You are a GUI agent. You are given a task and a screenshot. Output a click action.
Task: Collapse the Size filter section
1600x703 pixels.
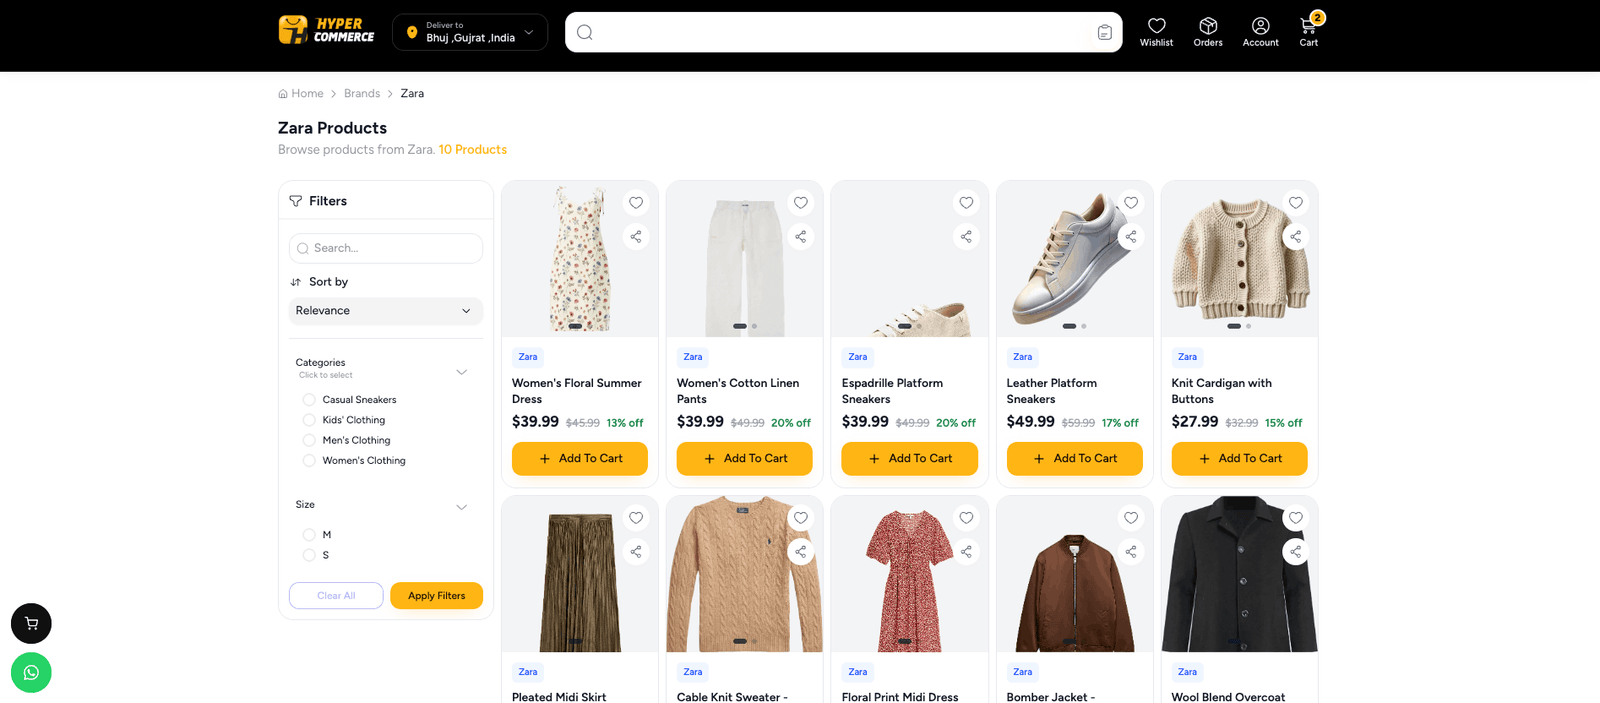(462, 507)
